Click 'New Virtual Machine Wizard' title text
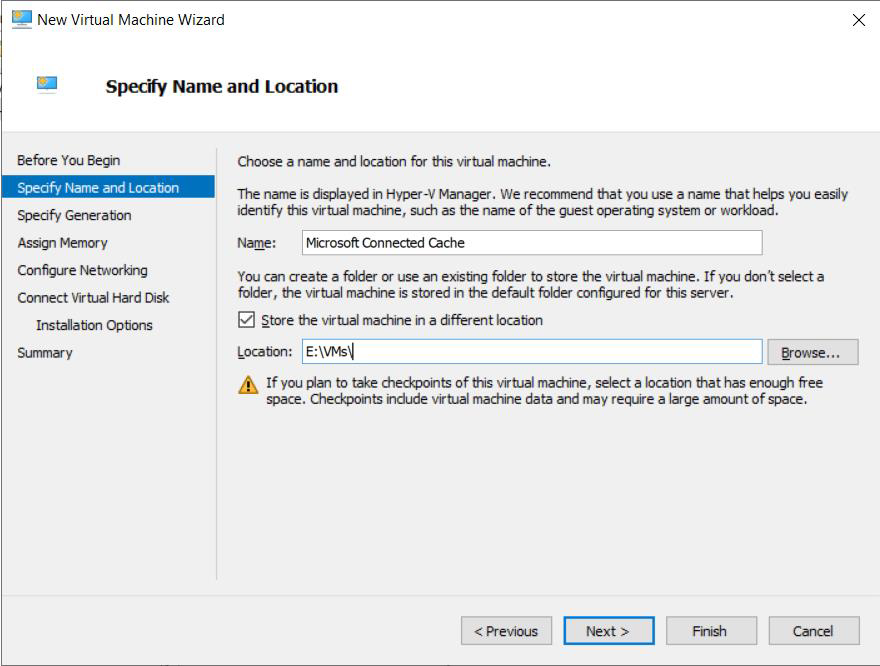Image resolution: width=880 pixels, height=666 pixels. point(131,20)
